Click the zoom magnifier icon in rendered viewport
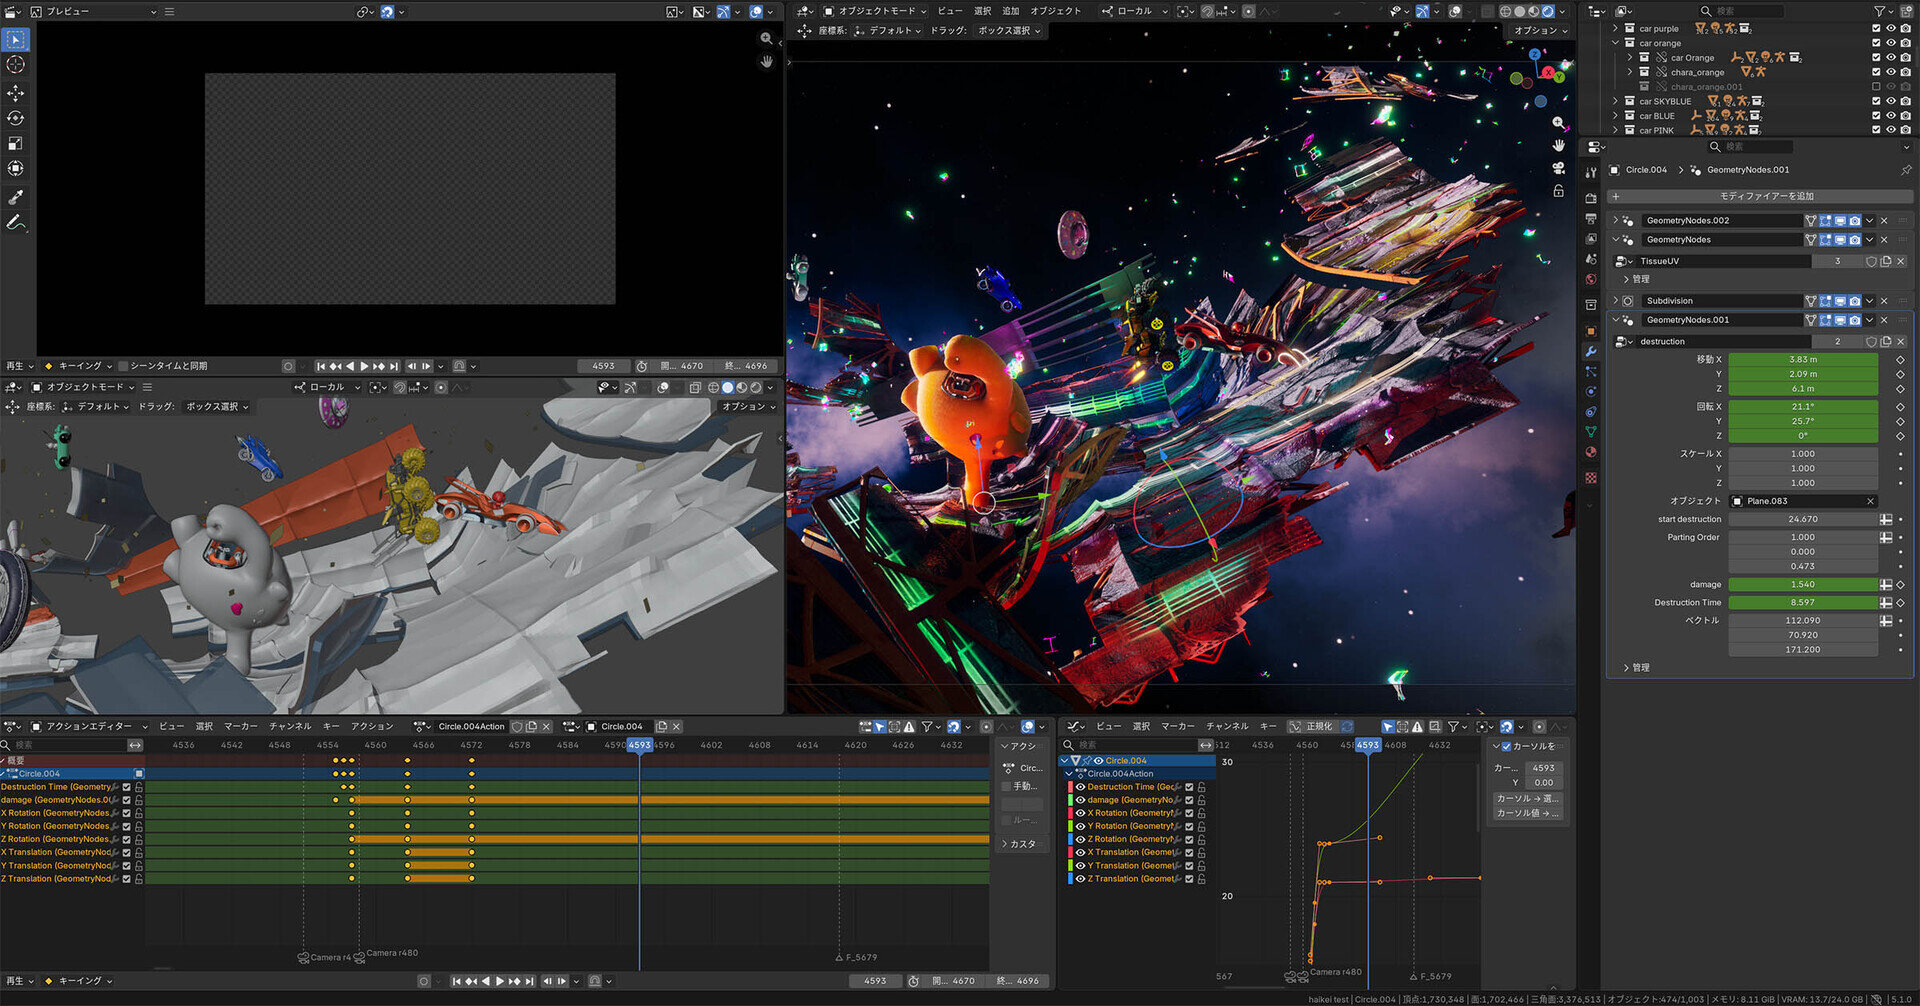The width and height of the screenshot is (1920, 1006). tap(1558, 122)
